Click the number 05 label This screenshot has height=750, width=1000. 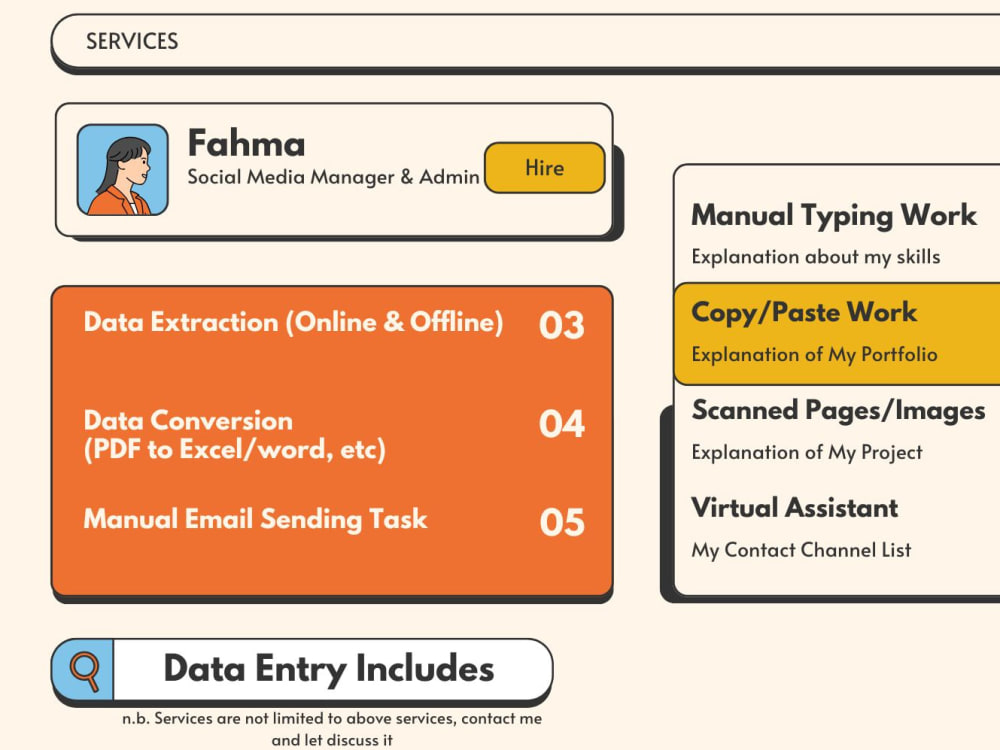[561, 522]
